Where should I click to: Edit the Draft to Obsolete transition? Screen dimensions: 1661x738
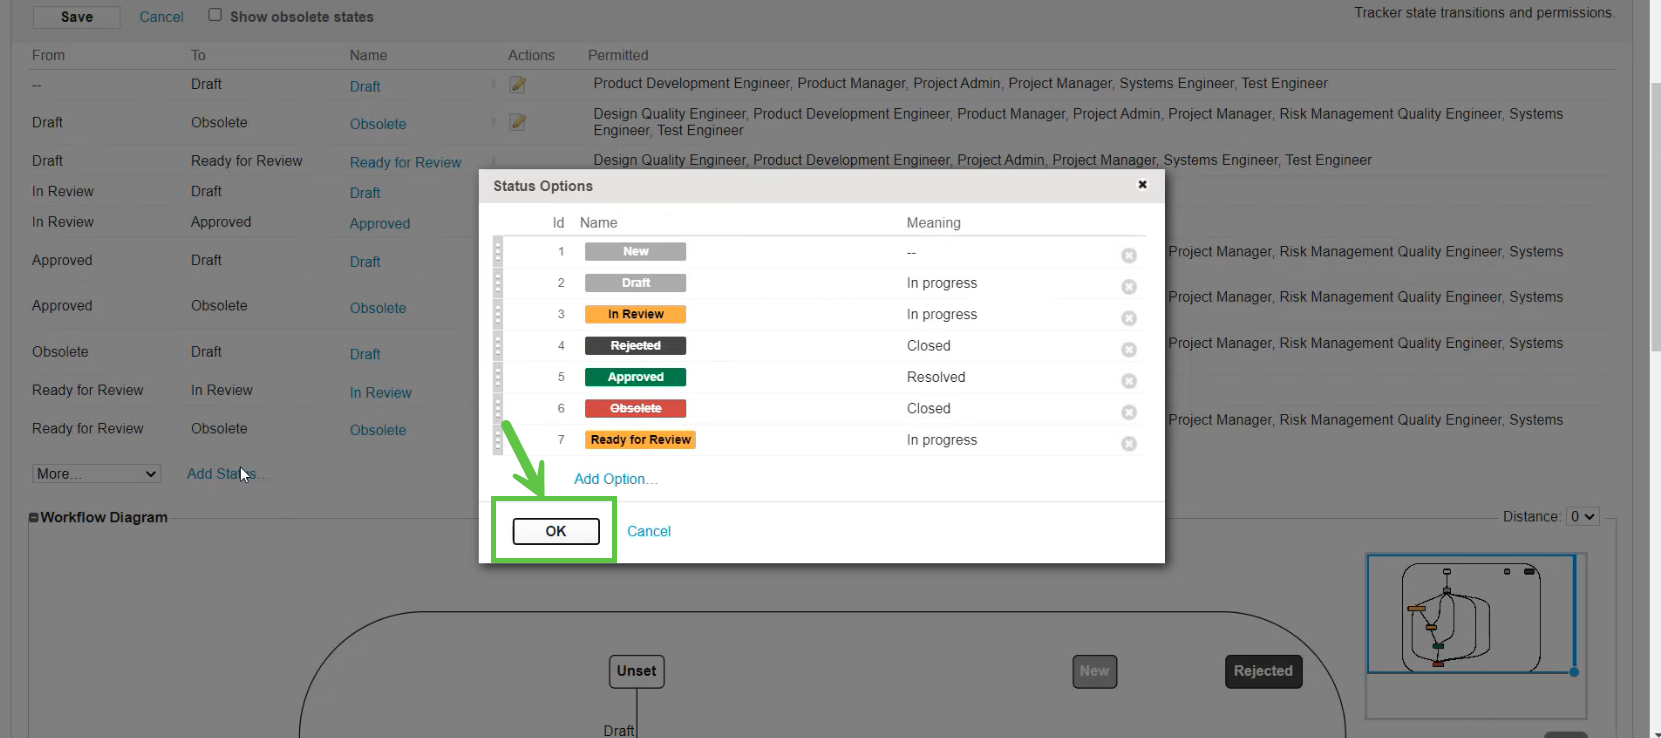click(x=517, y=122)
